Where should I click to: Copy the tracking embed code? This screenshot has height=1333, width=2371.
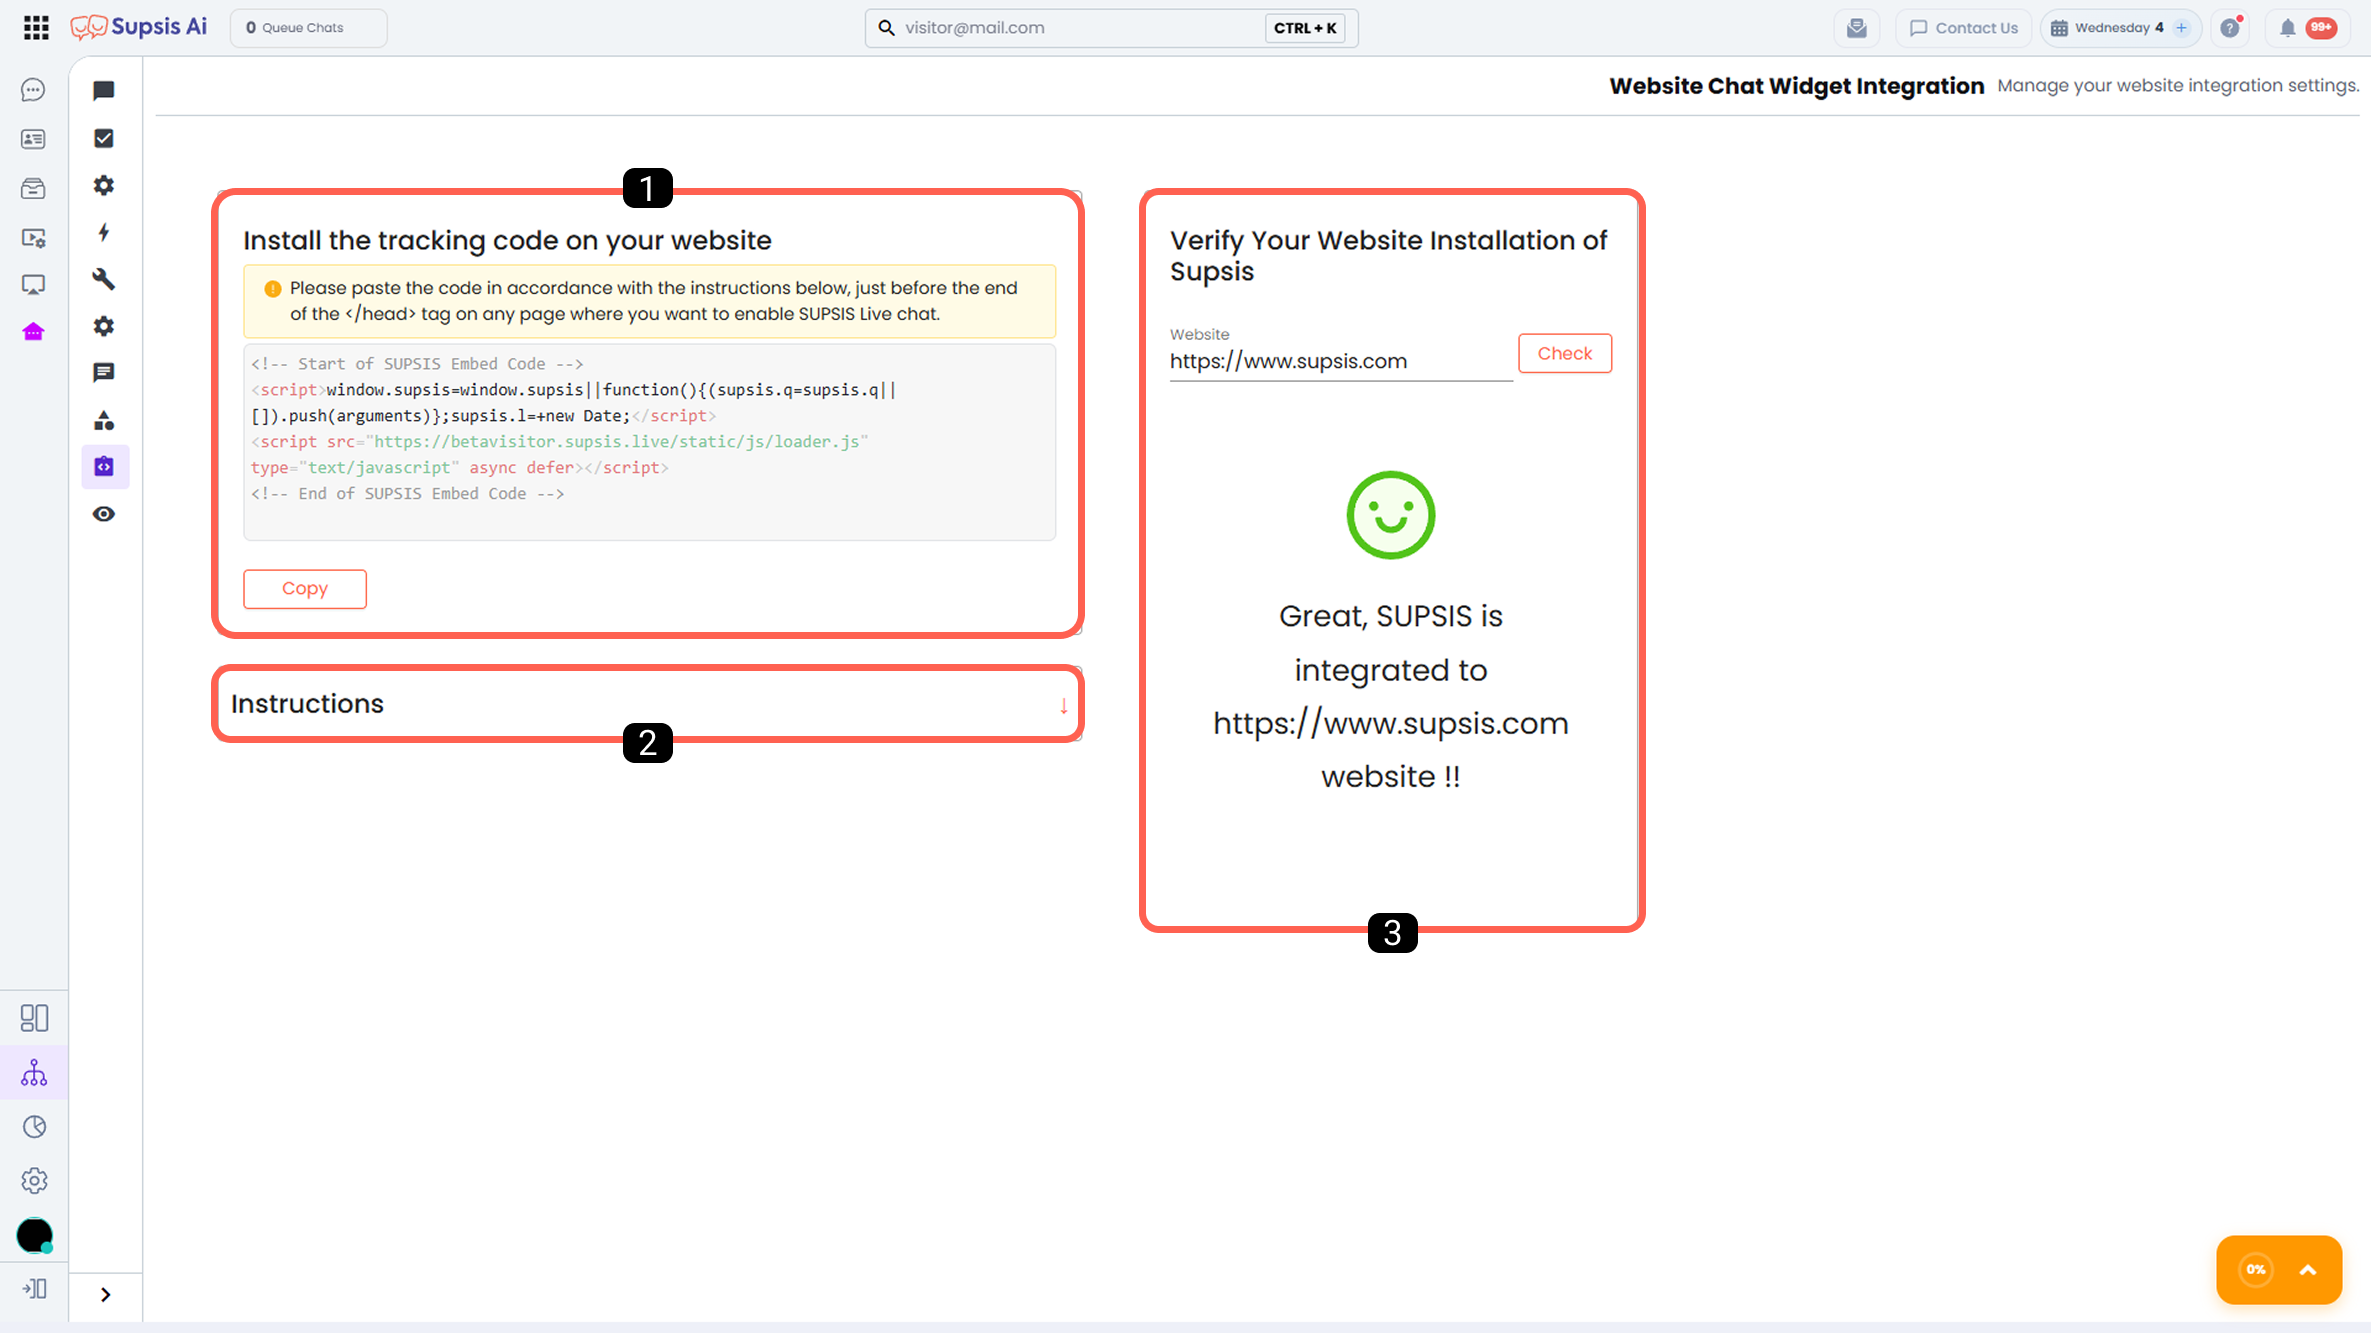point(305,588)
